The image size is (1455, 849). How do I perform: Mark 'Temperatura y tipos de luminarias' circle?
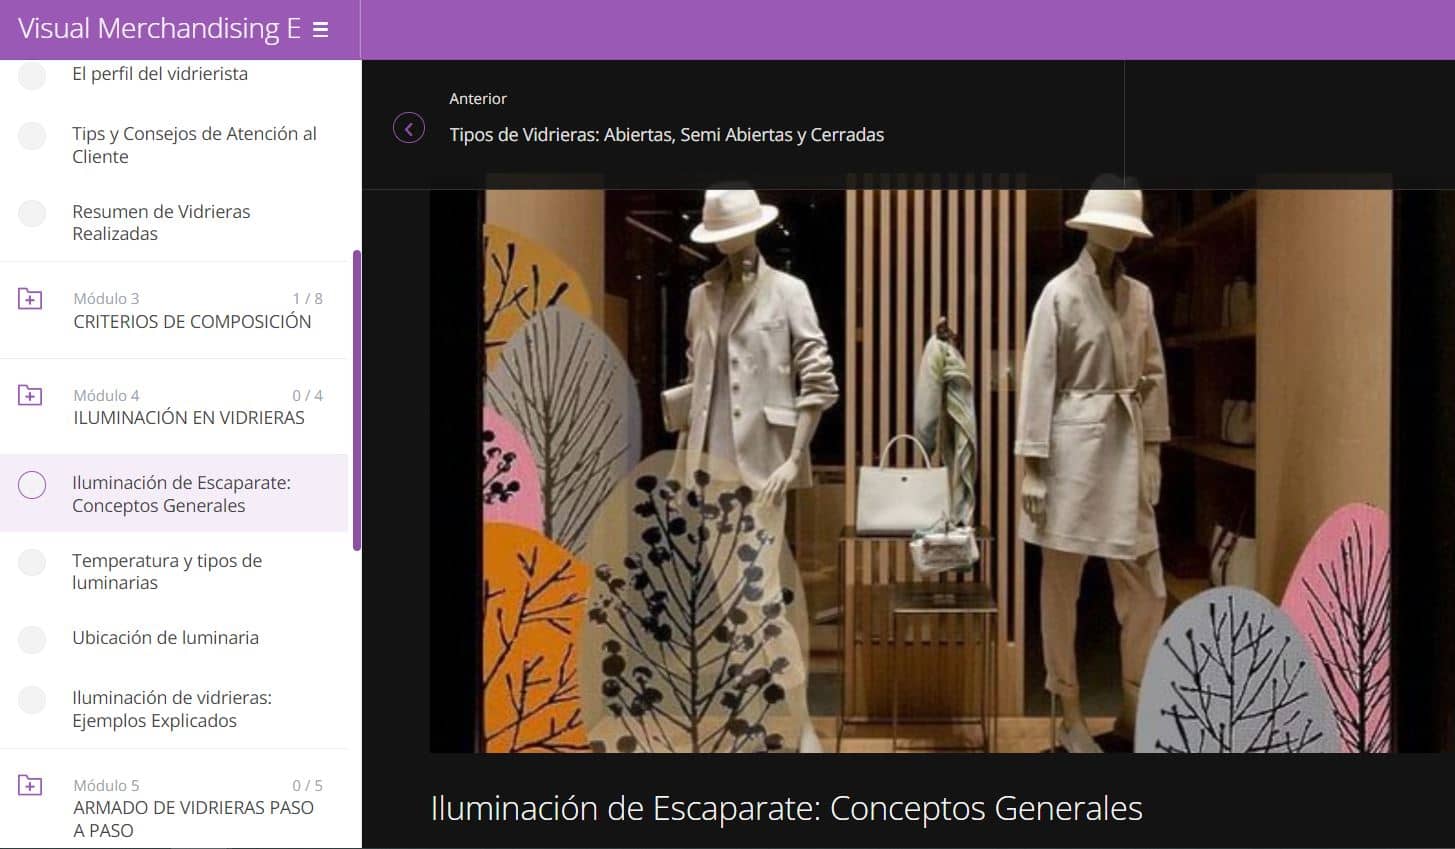32,562
